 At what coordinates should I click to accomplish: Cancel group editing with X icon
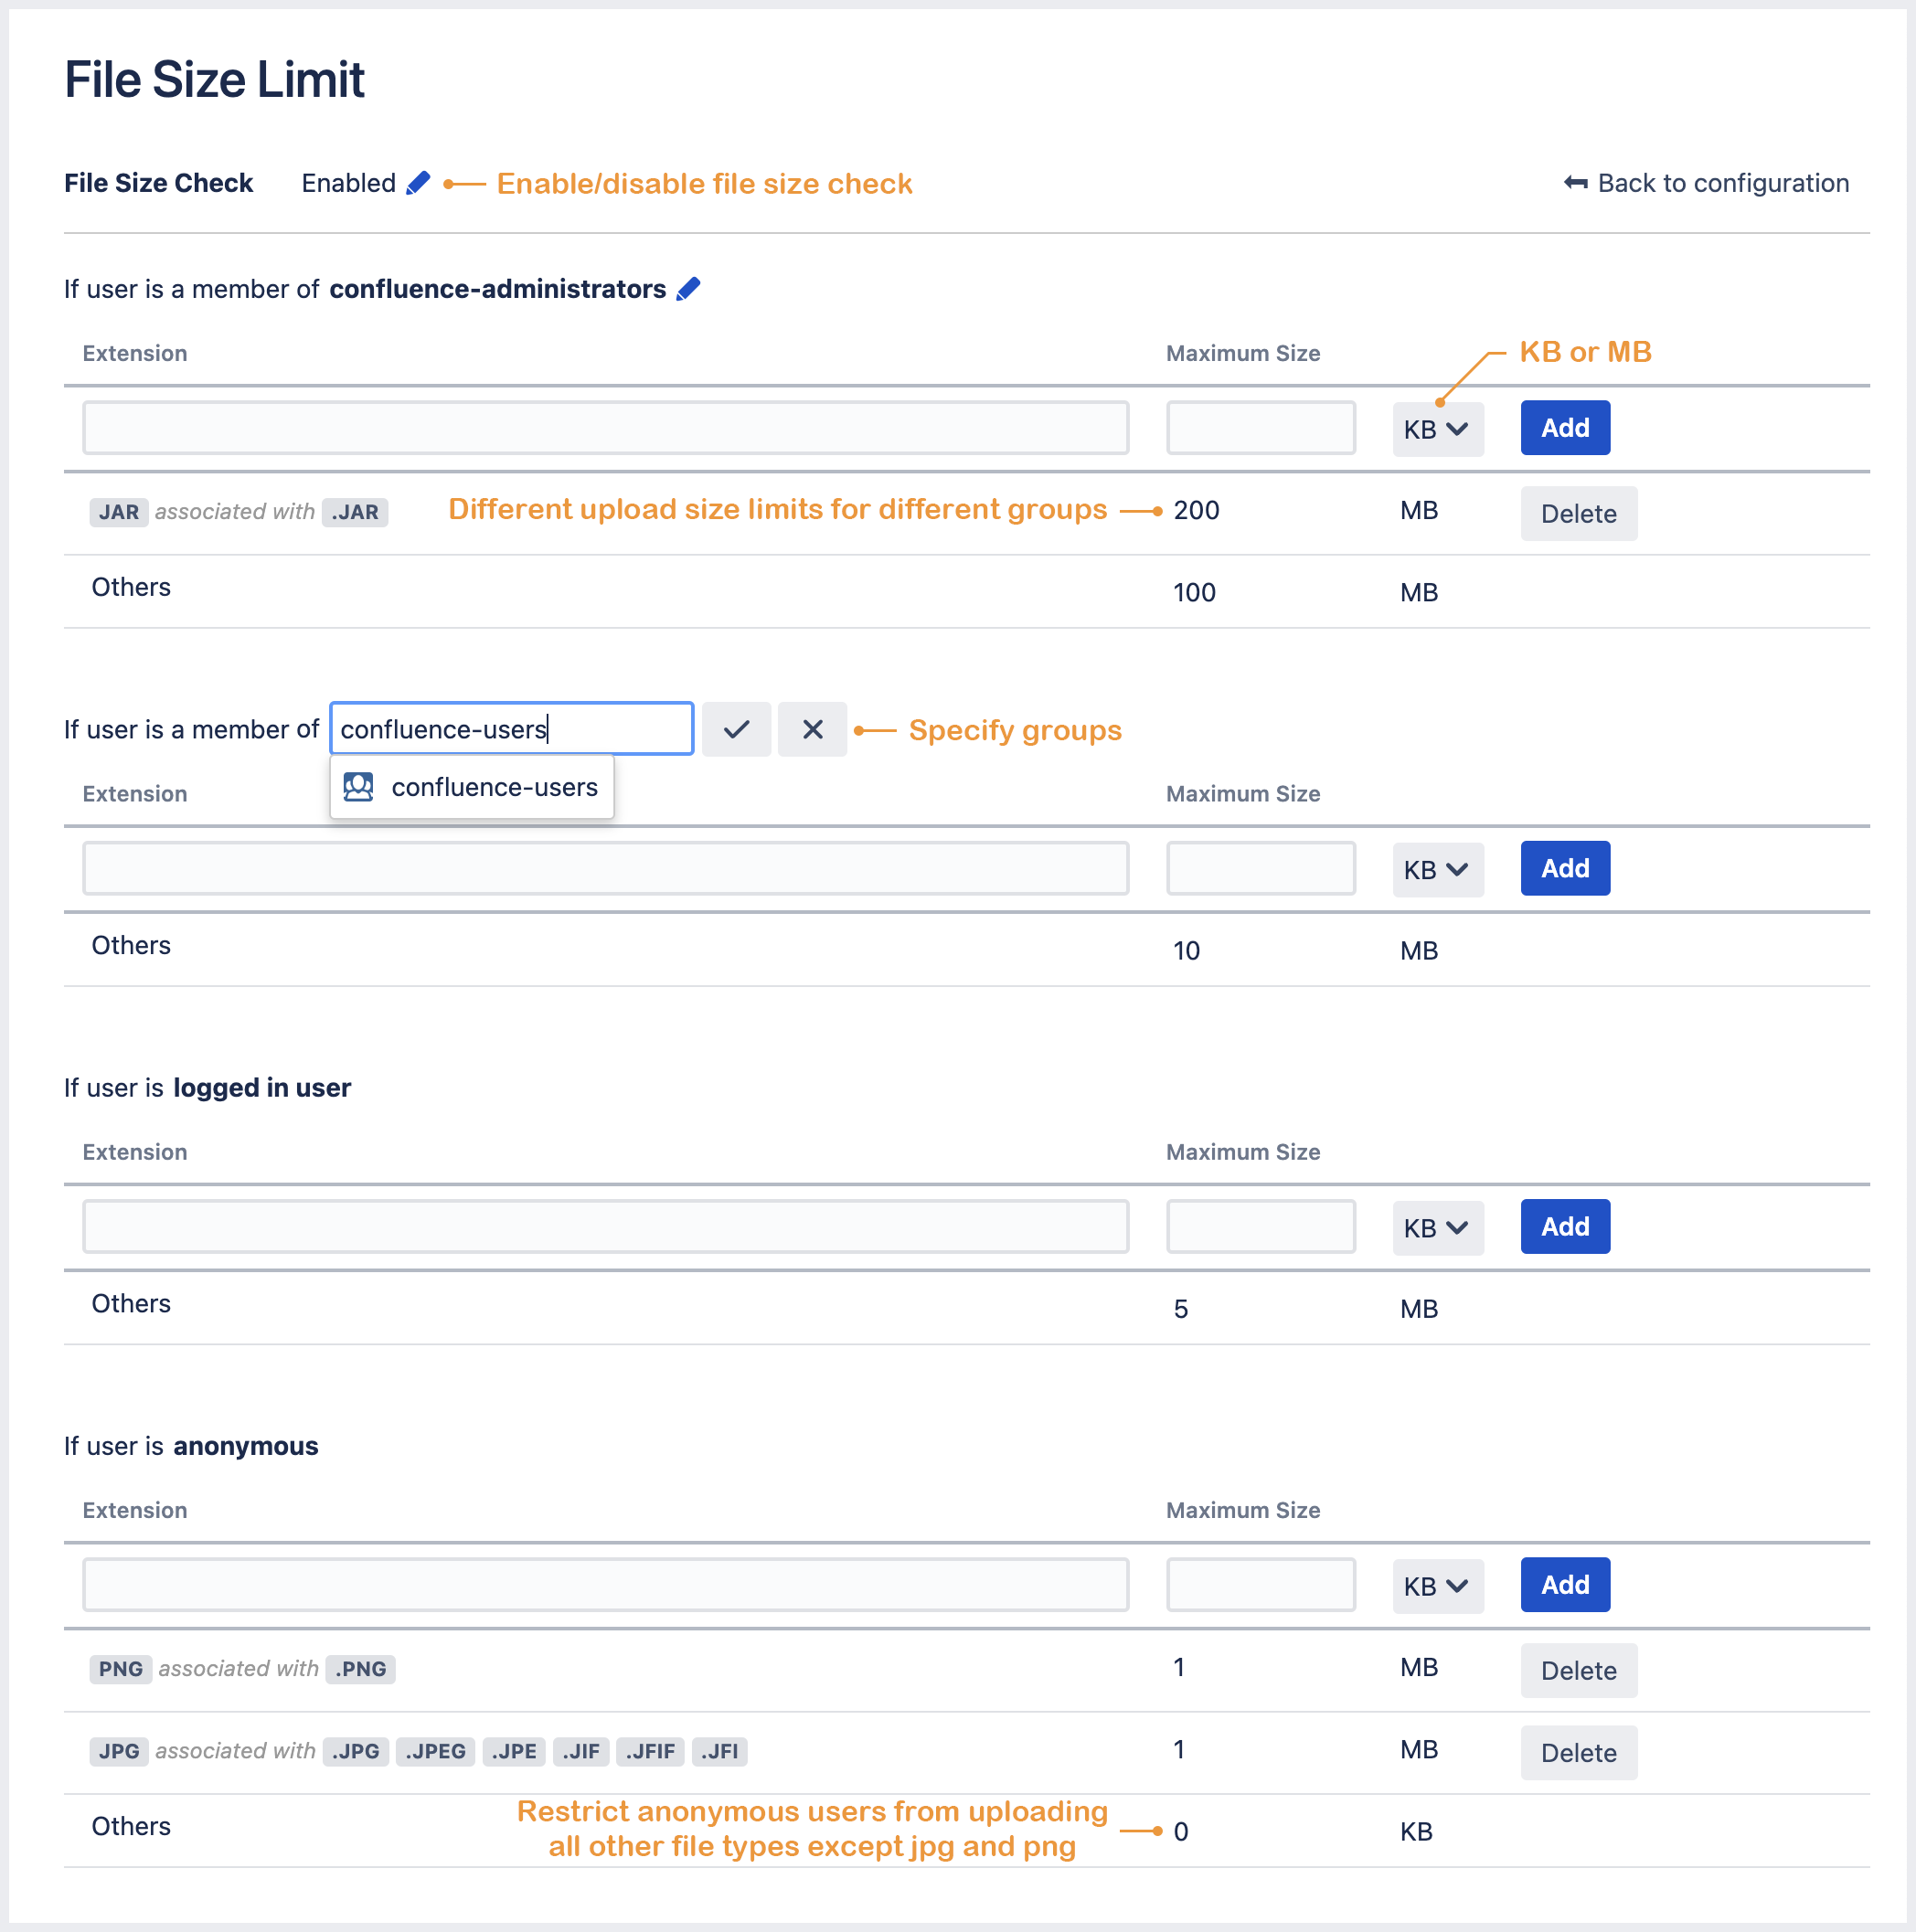click(812, 729)
